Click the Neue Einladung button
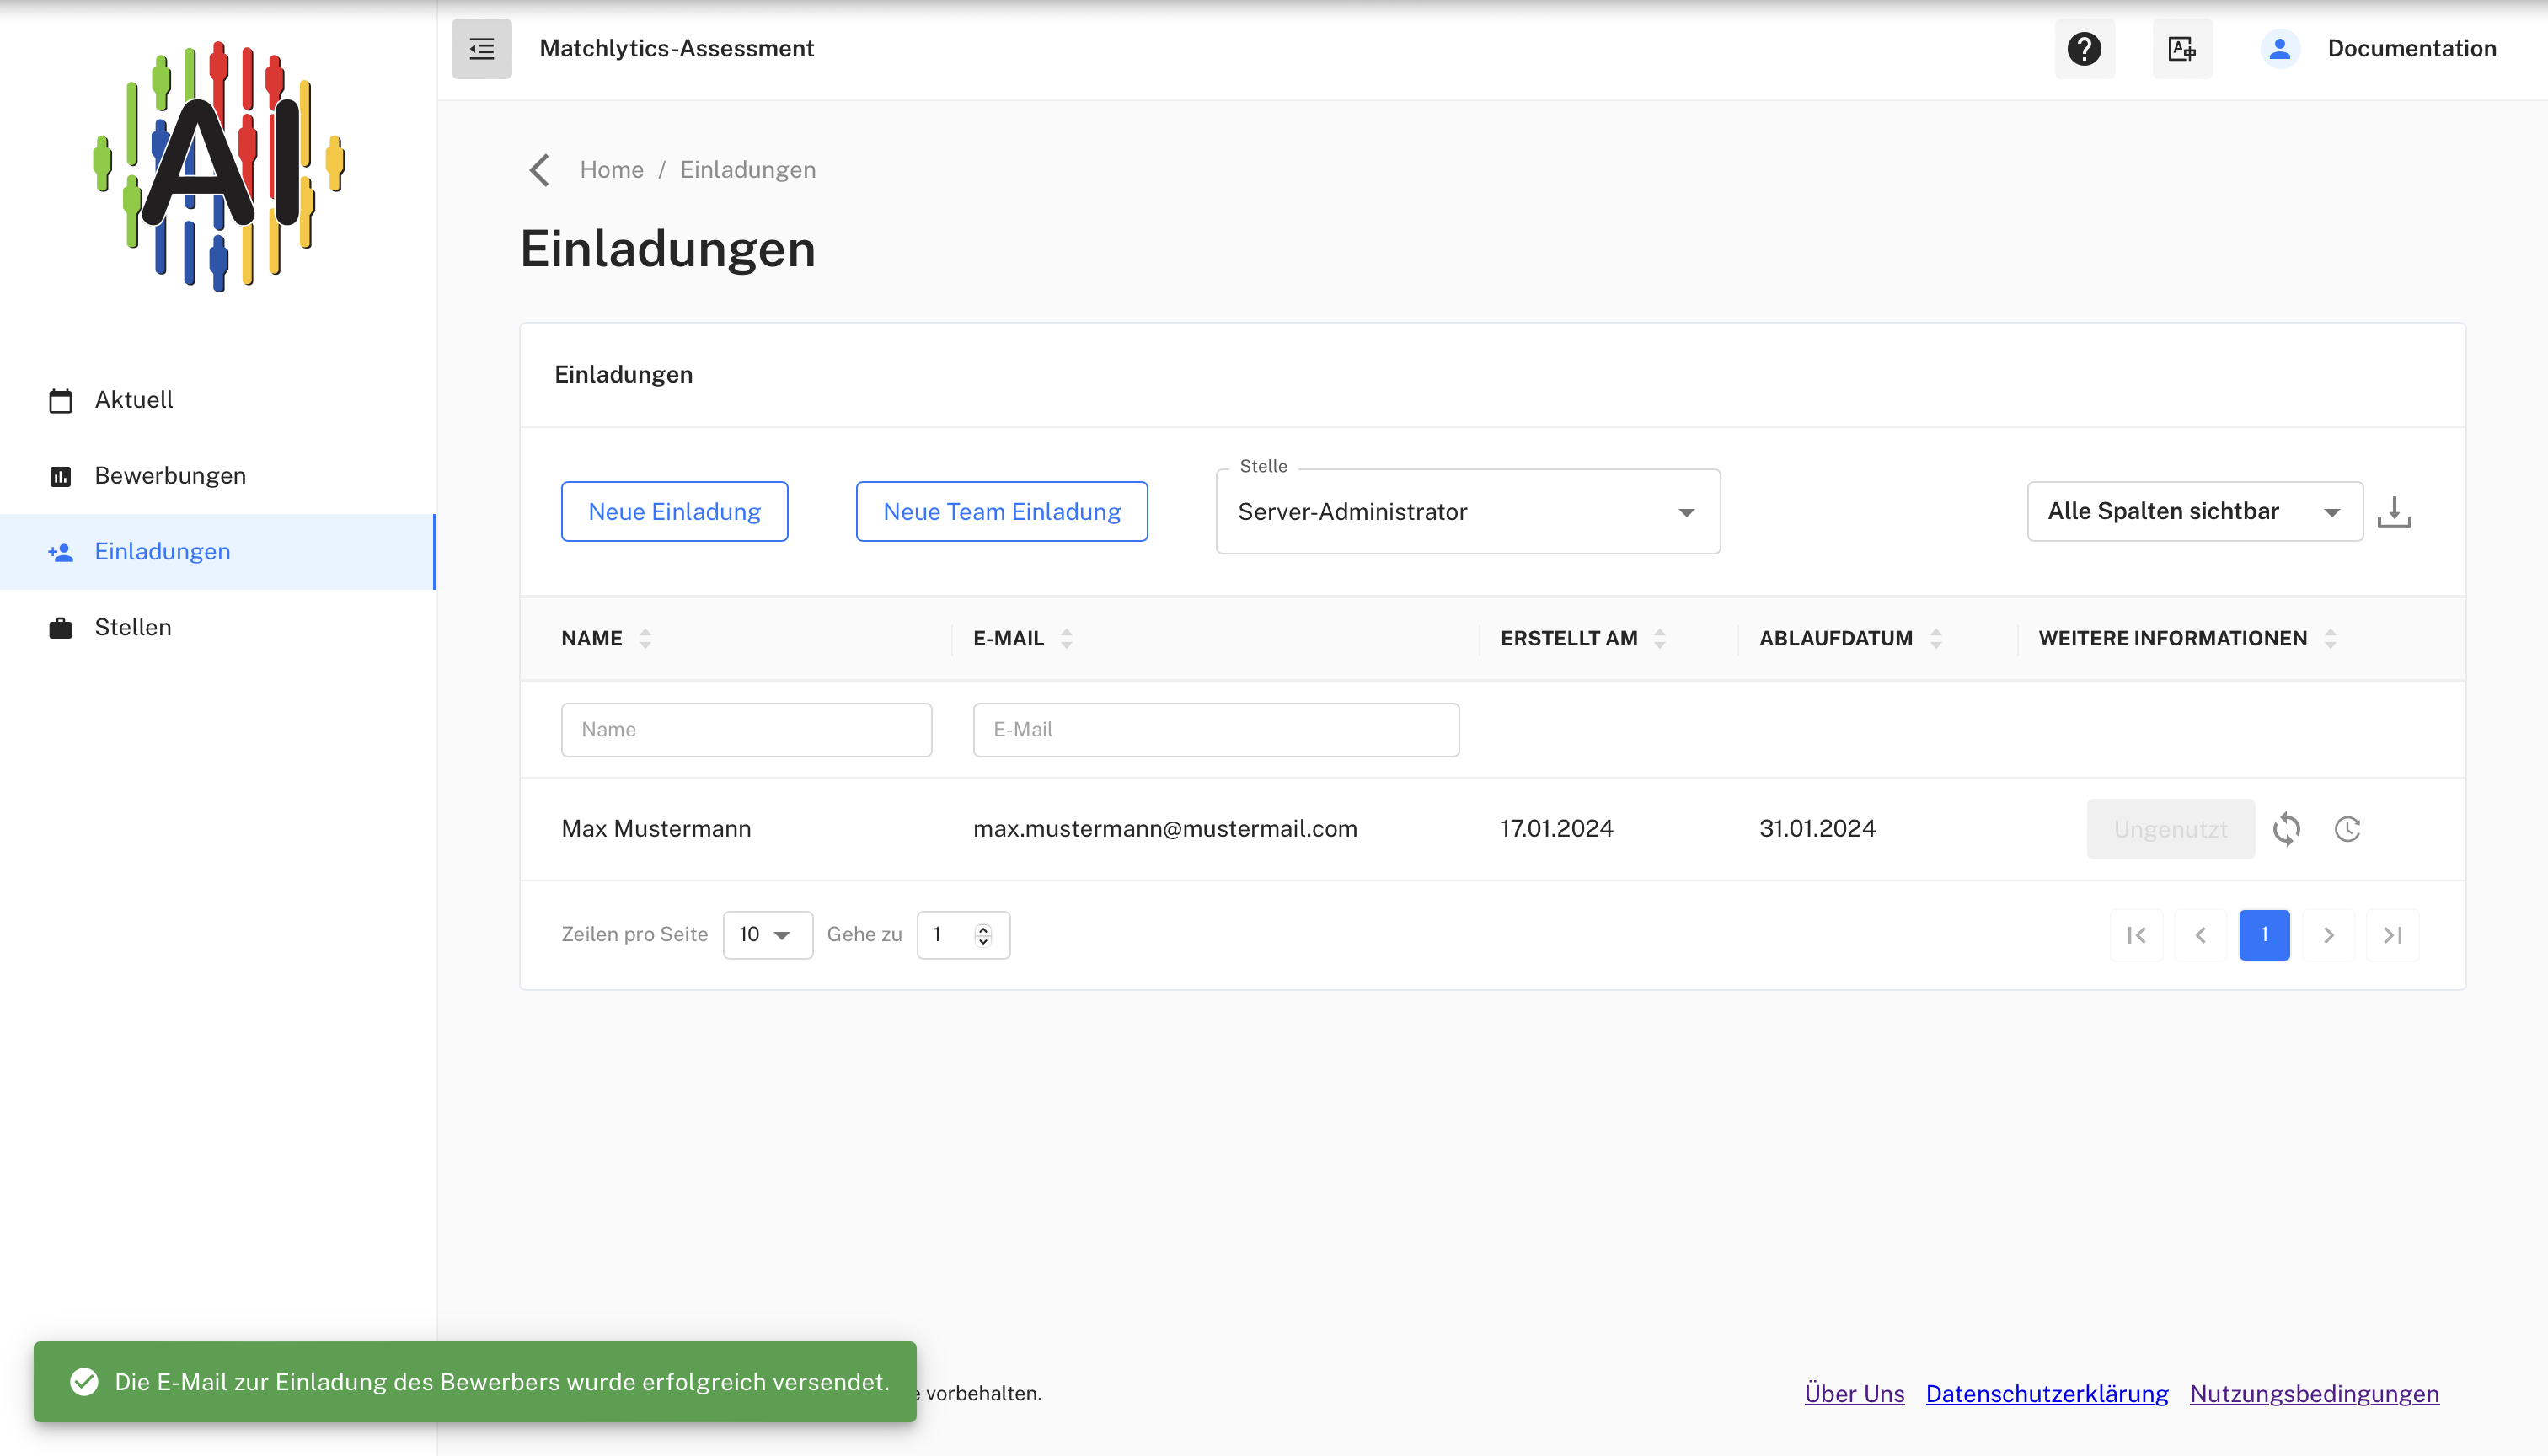 674,512
